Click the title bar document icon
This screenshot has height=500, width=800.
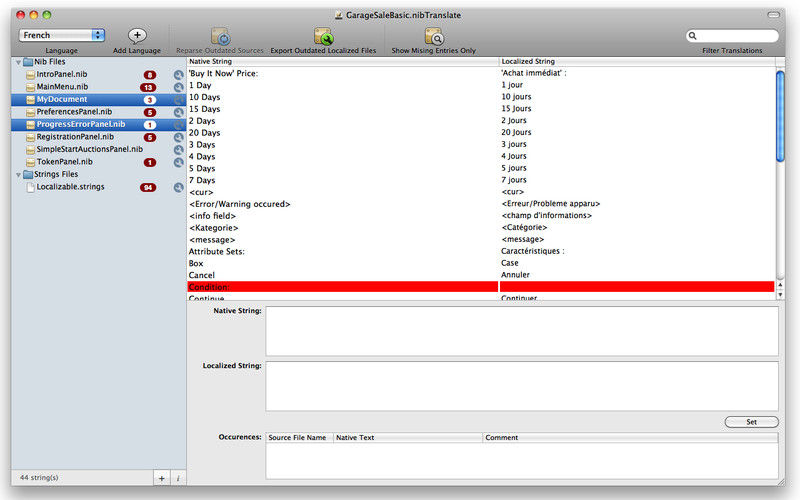(x=338, y=15)
